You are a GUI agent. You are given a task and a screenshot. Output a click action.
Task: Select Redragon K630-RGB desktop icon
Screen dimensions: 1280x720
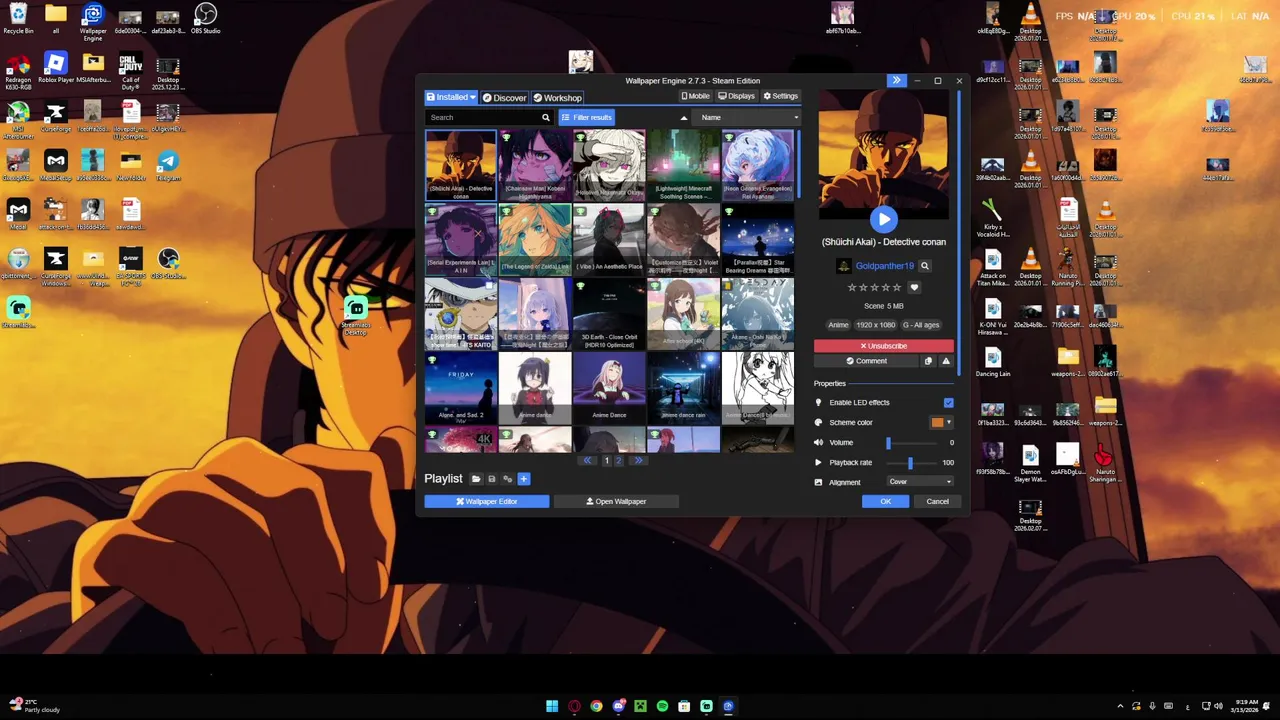click(18, 70)
